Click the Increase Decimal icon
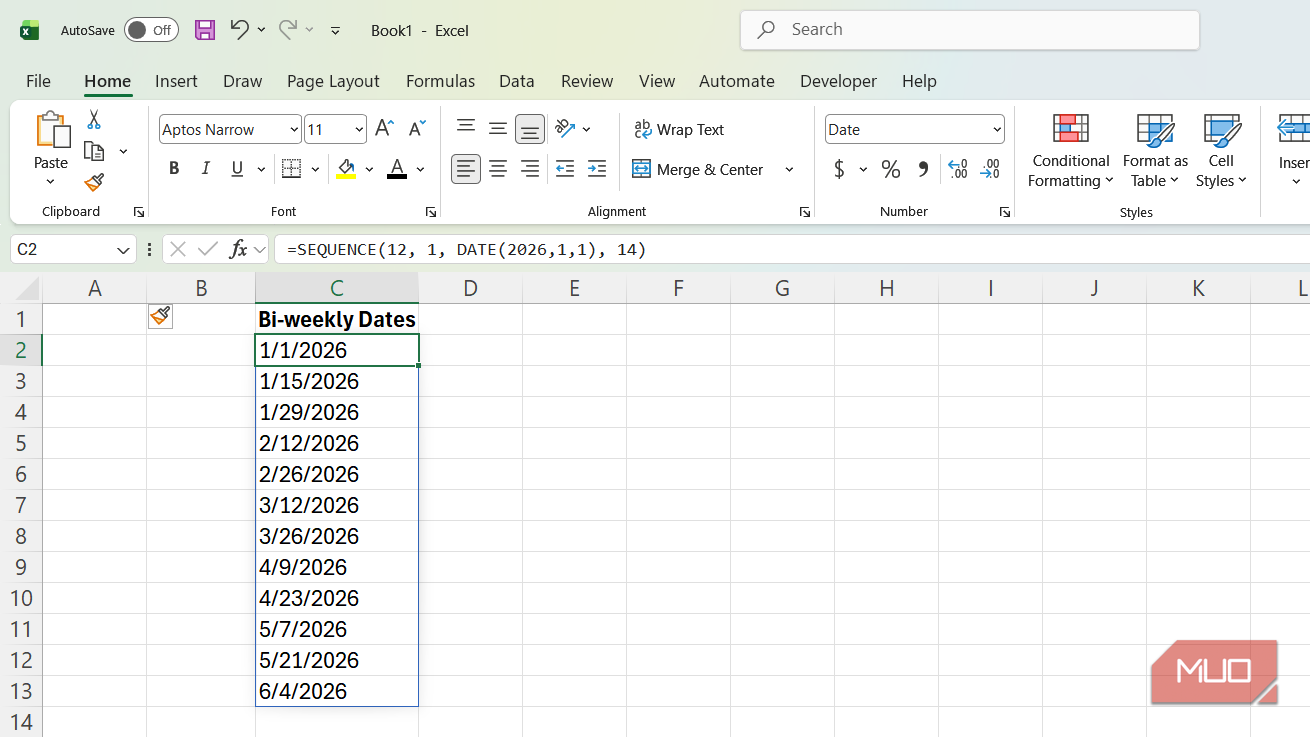The width and height of the screenshot is (1310, 737). [957, 169]
